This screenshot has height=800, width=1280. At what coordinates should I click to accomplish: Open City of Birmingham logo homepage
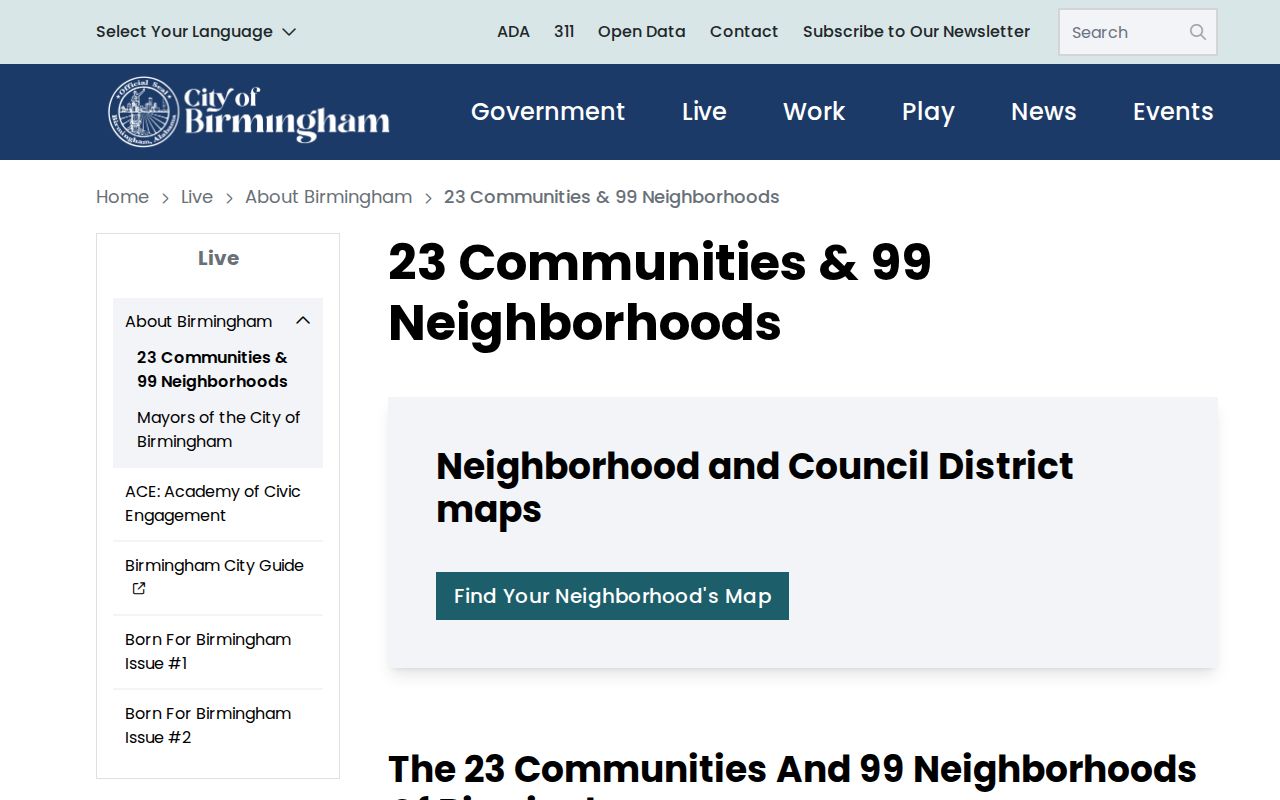tap(249, 112)
